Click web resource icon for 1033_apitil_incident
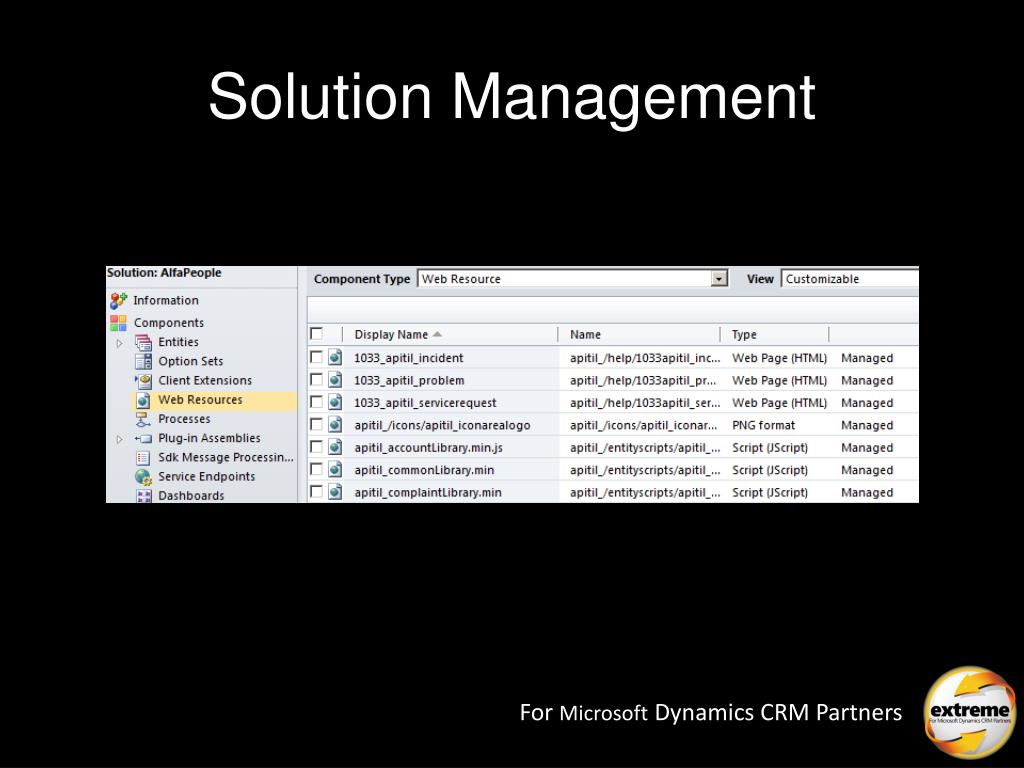 335,357
